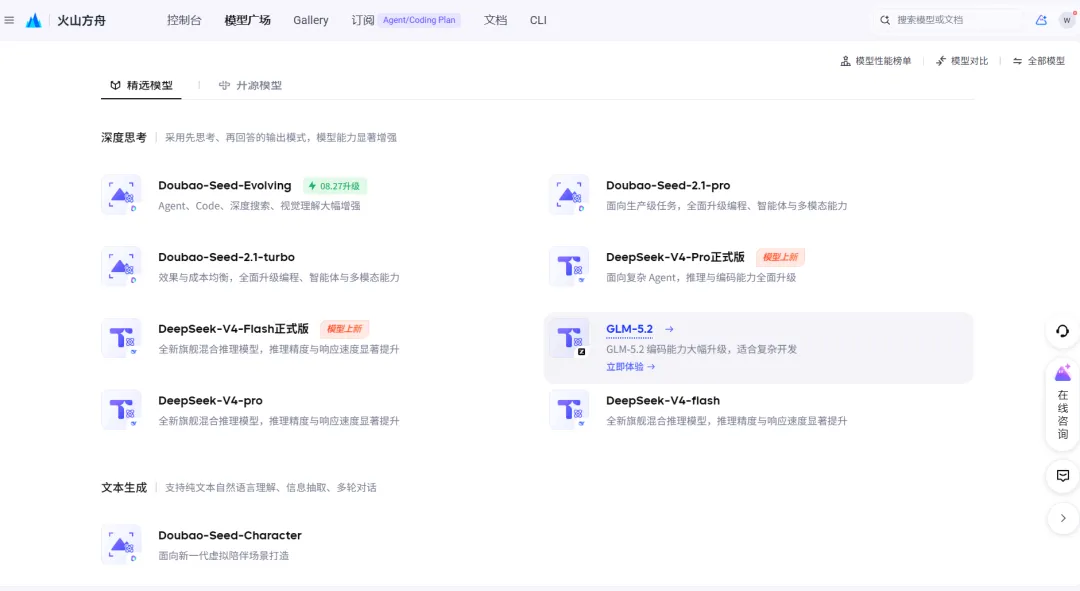
Task: Click the 在线咨询 assistant icon
Action: tap(1063, 374)
